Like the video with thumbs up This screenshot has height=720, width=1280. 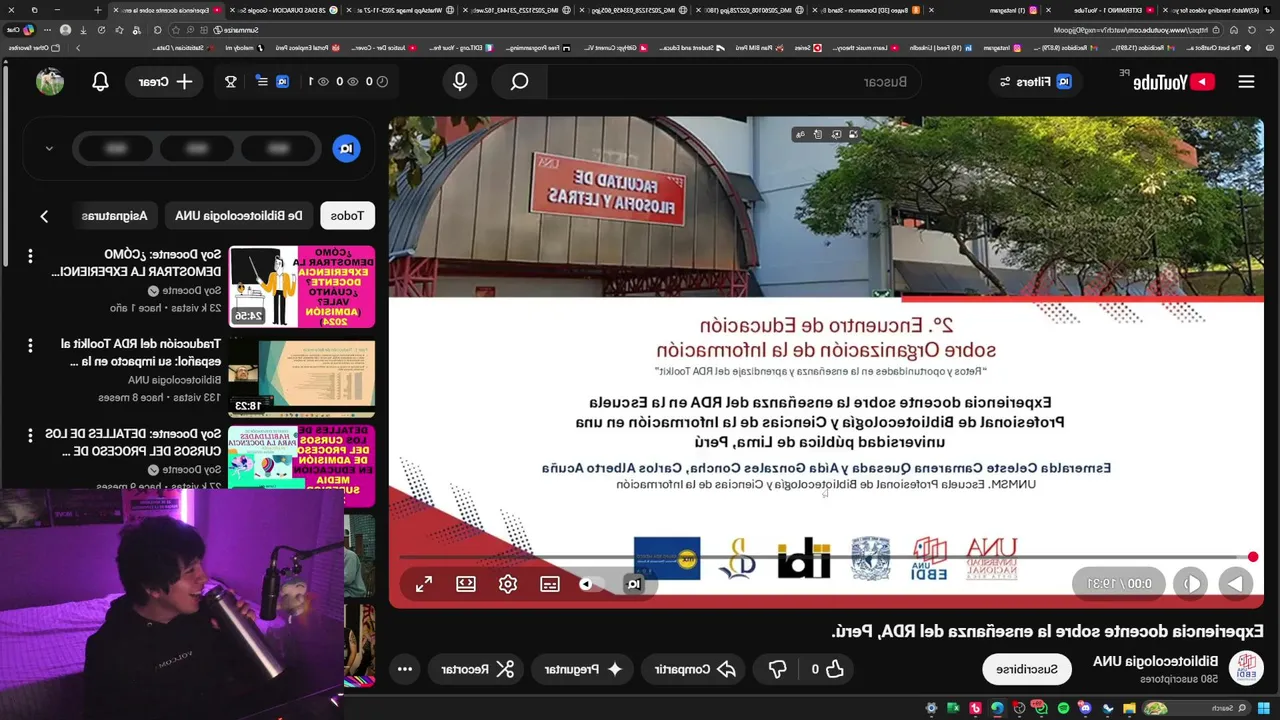827,669
